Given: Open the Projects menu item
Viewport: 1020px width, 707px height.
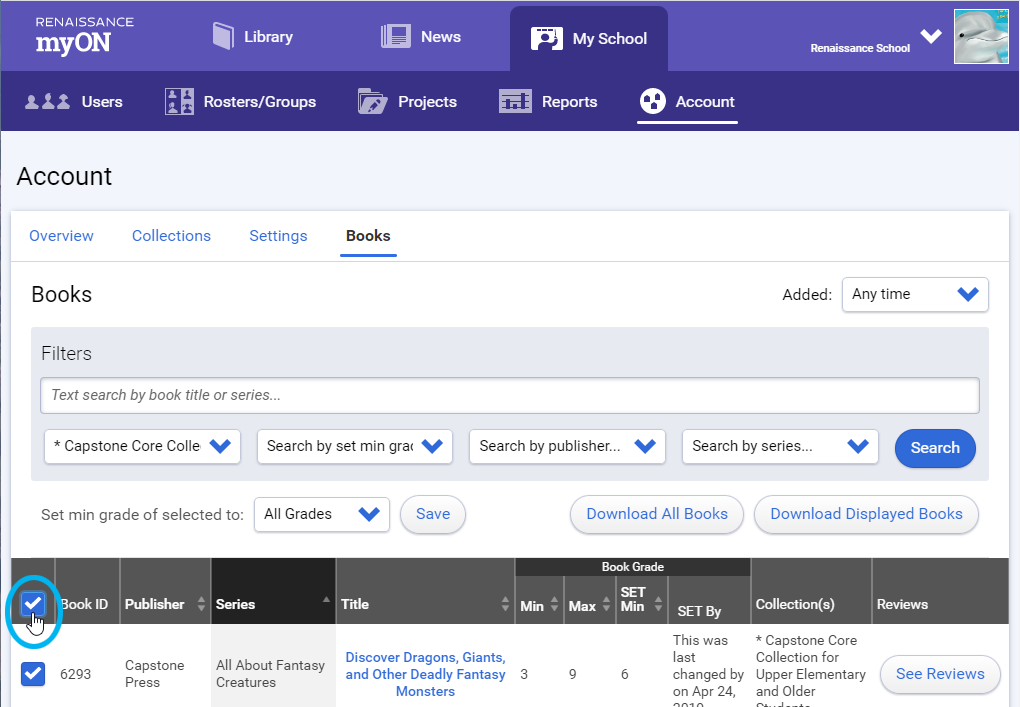Looking at the screenshot, I should [407, 102].
